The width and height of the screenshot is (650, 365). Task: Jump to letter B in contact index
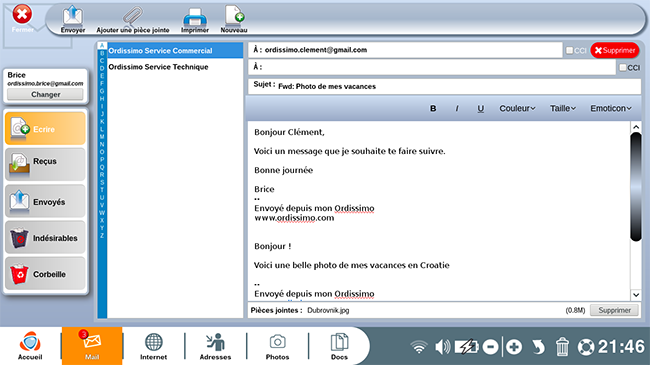click(x=102, y=53)
